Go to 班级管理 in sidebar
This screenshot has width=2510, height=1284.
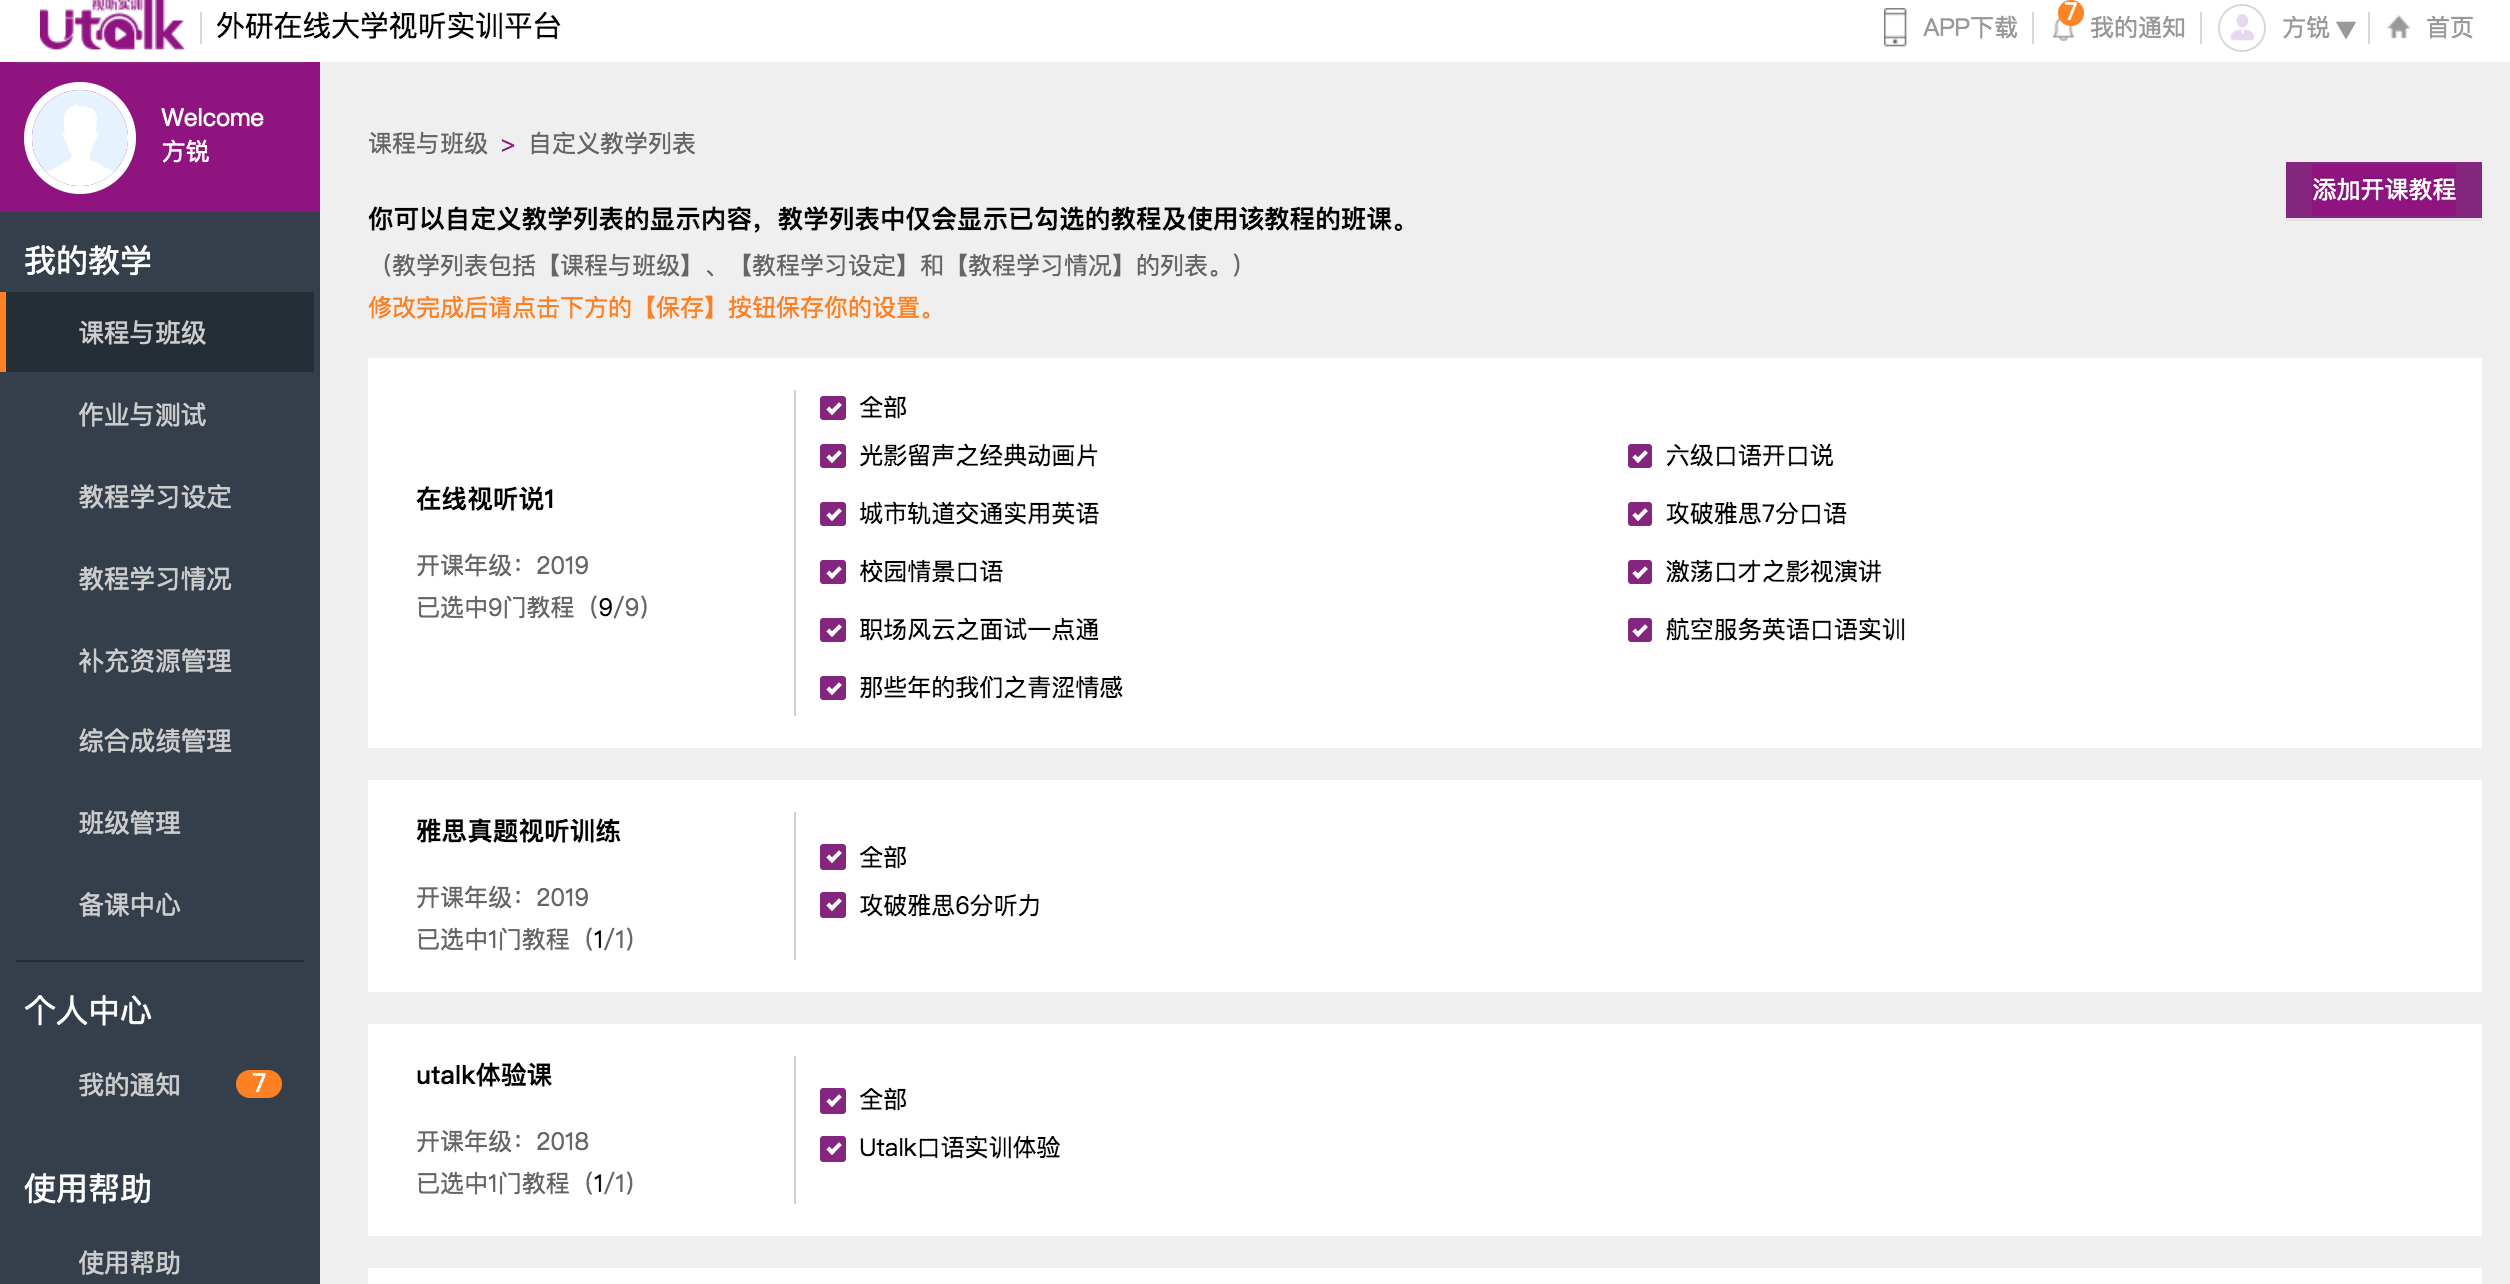click(129, 822)
